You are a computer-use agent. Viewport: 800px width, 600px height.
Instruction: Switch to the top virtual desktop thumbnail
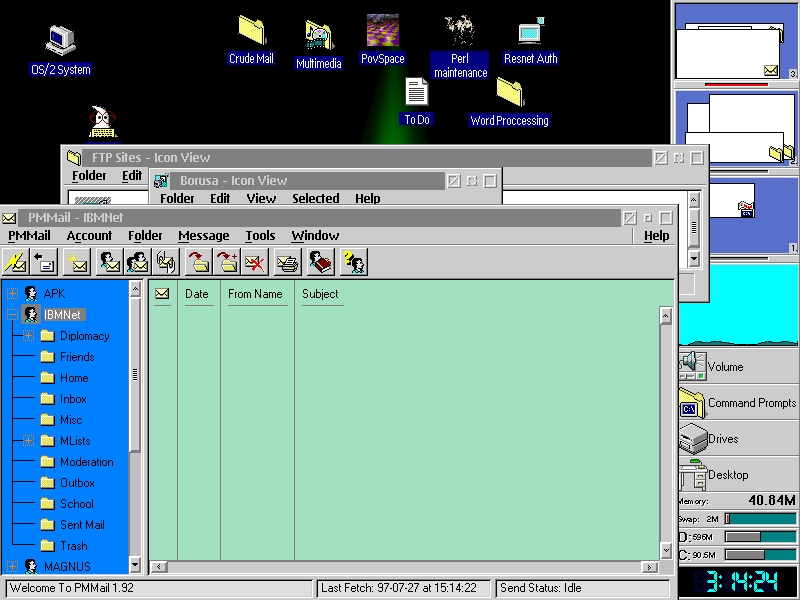[x=737, y=42]
